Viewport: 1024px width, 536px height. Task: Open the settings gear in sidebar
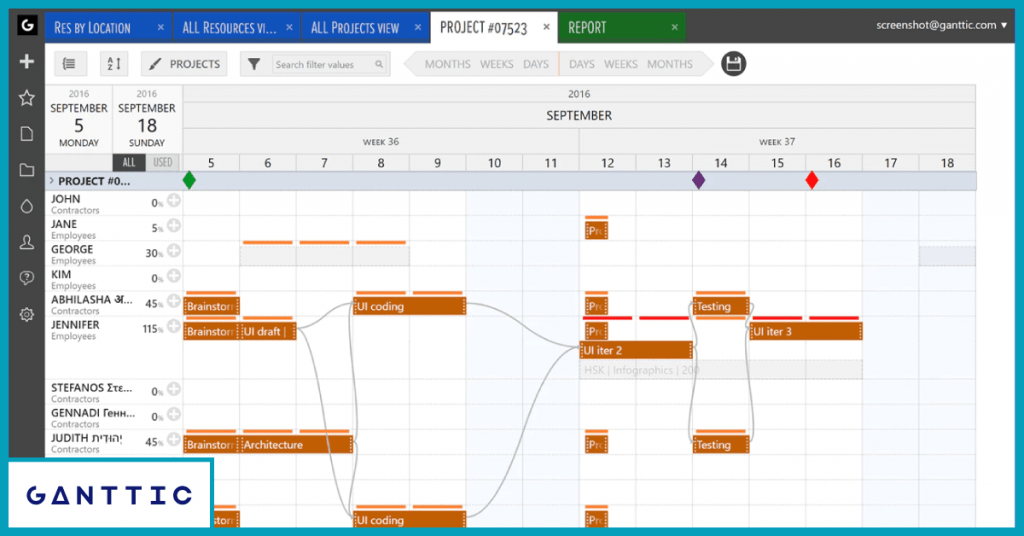pos(27,314)
